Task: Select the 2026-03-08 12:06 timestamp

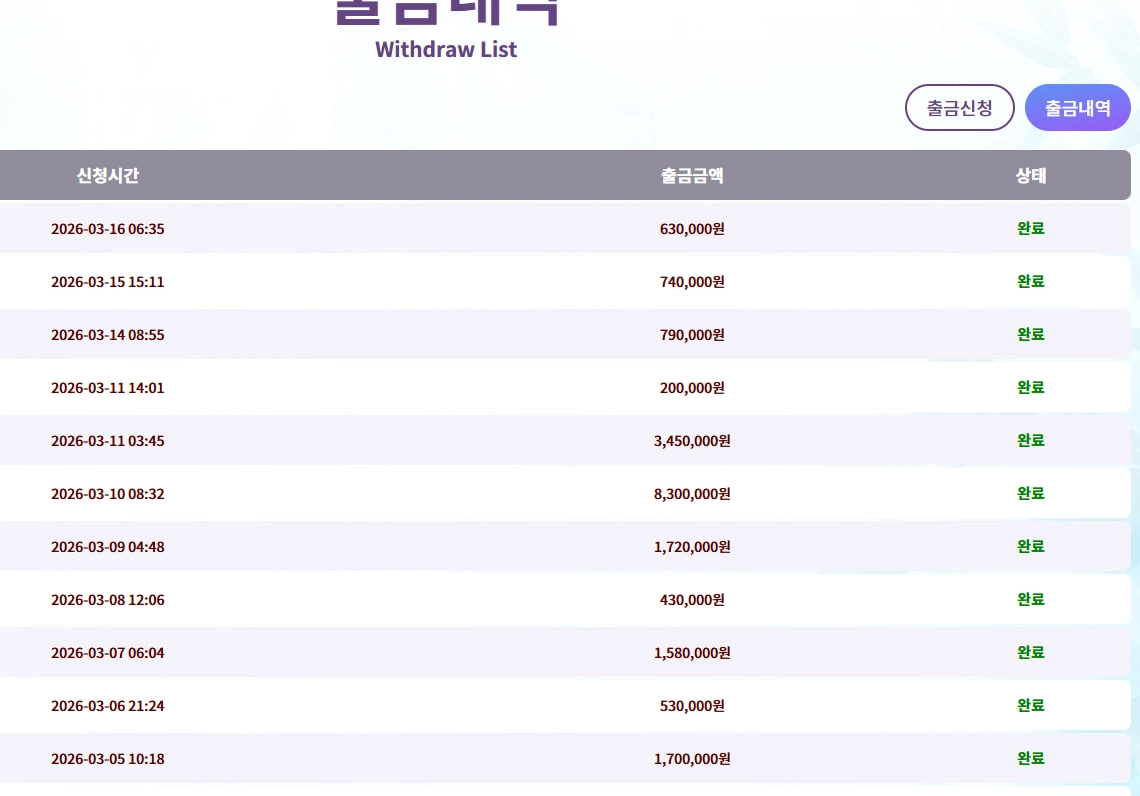Action: [108, 600]
